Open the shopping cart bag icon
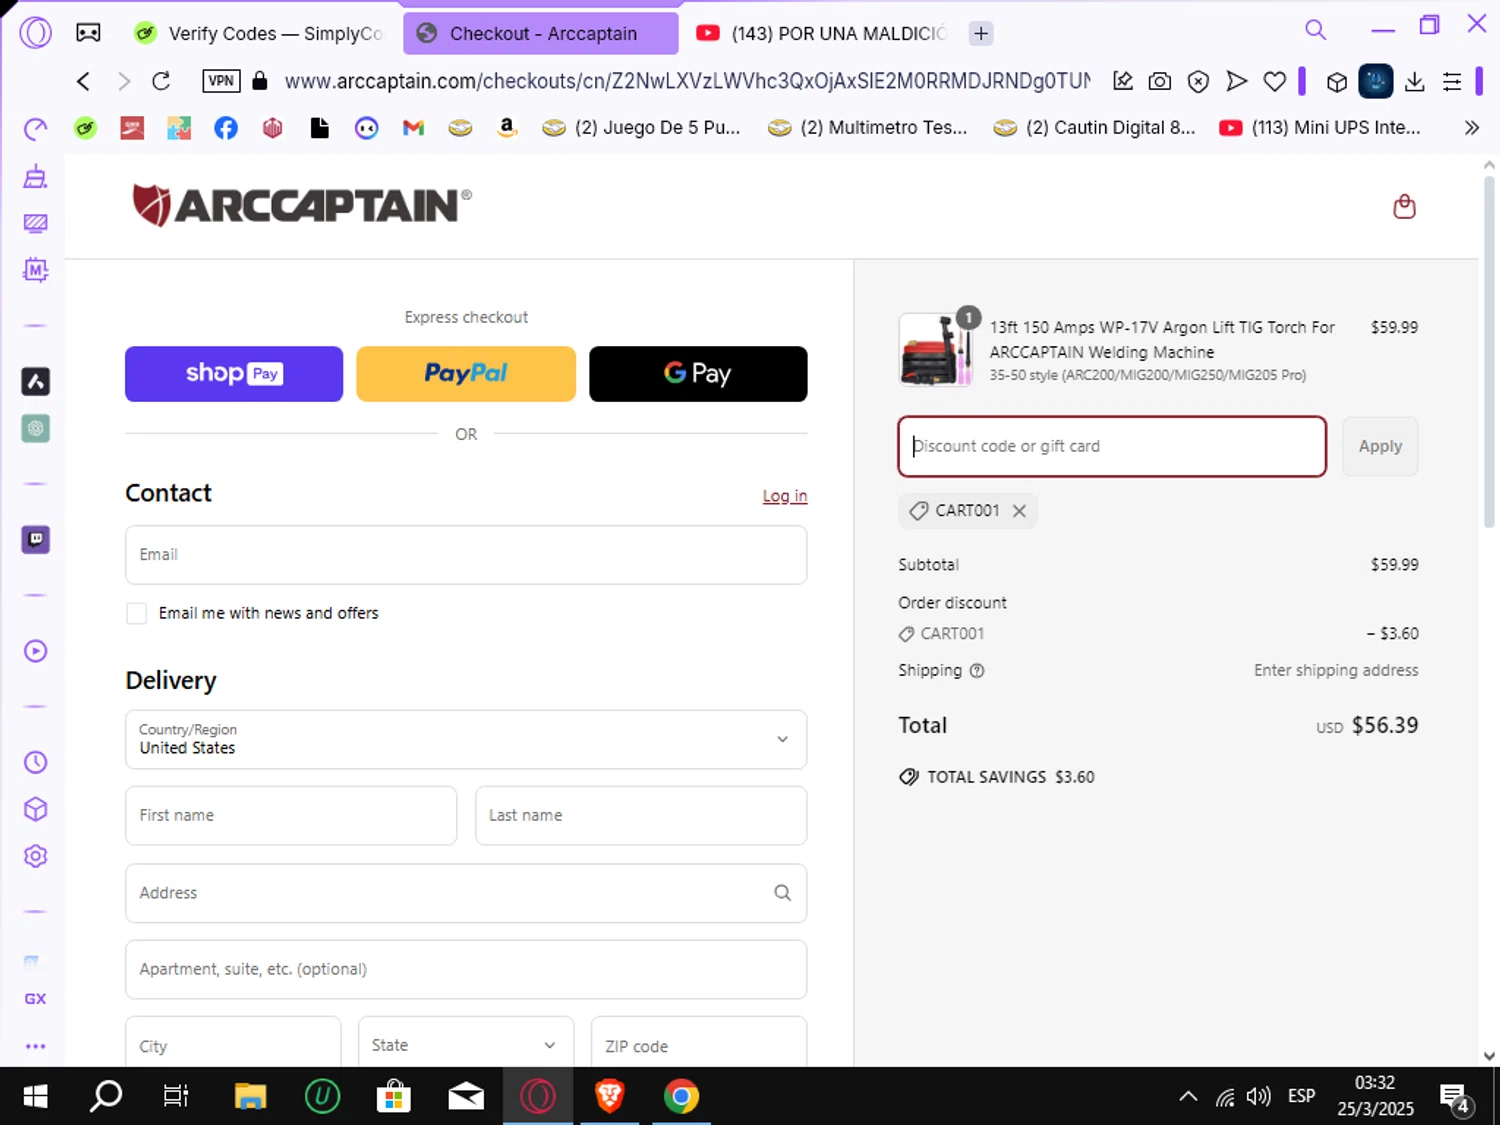Viewport: 1500px width, 1125px height. [1404, 207]
